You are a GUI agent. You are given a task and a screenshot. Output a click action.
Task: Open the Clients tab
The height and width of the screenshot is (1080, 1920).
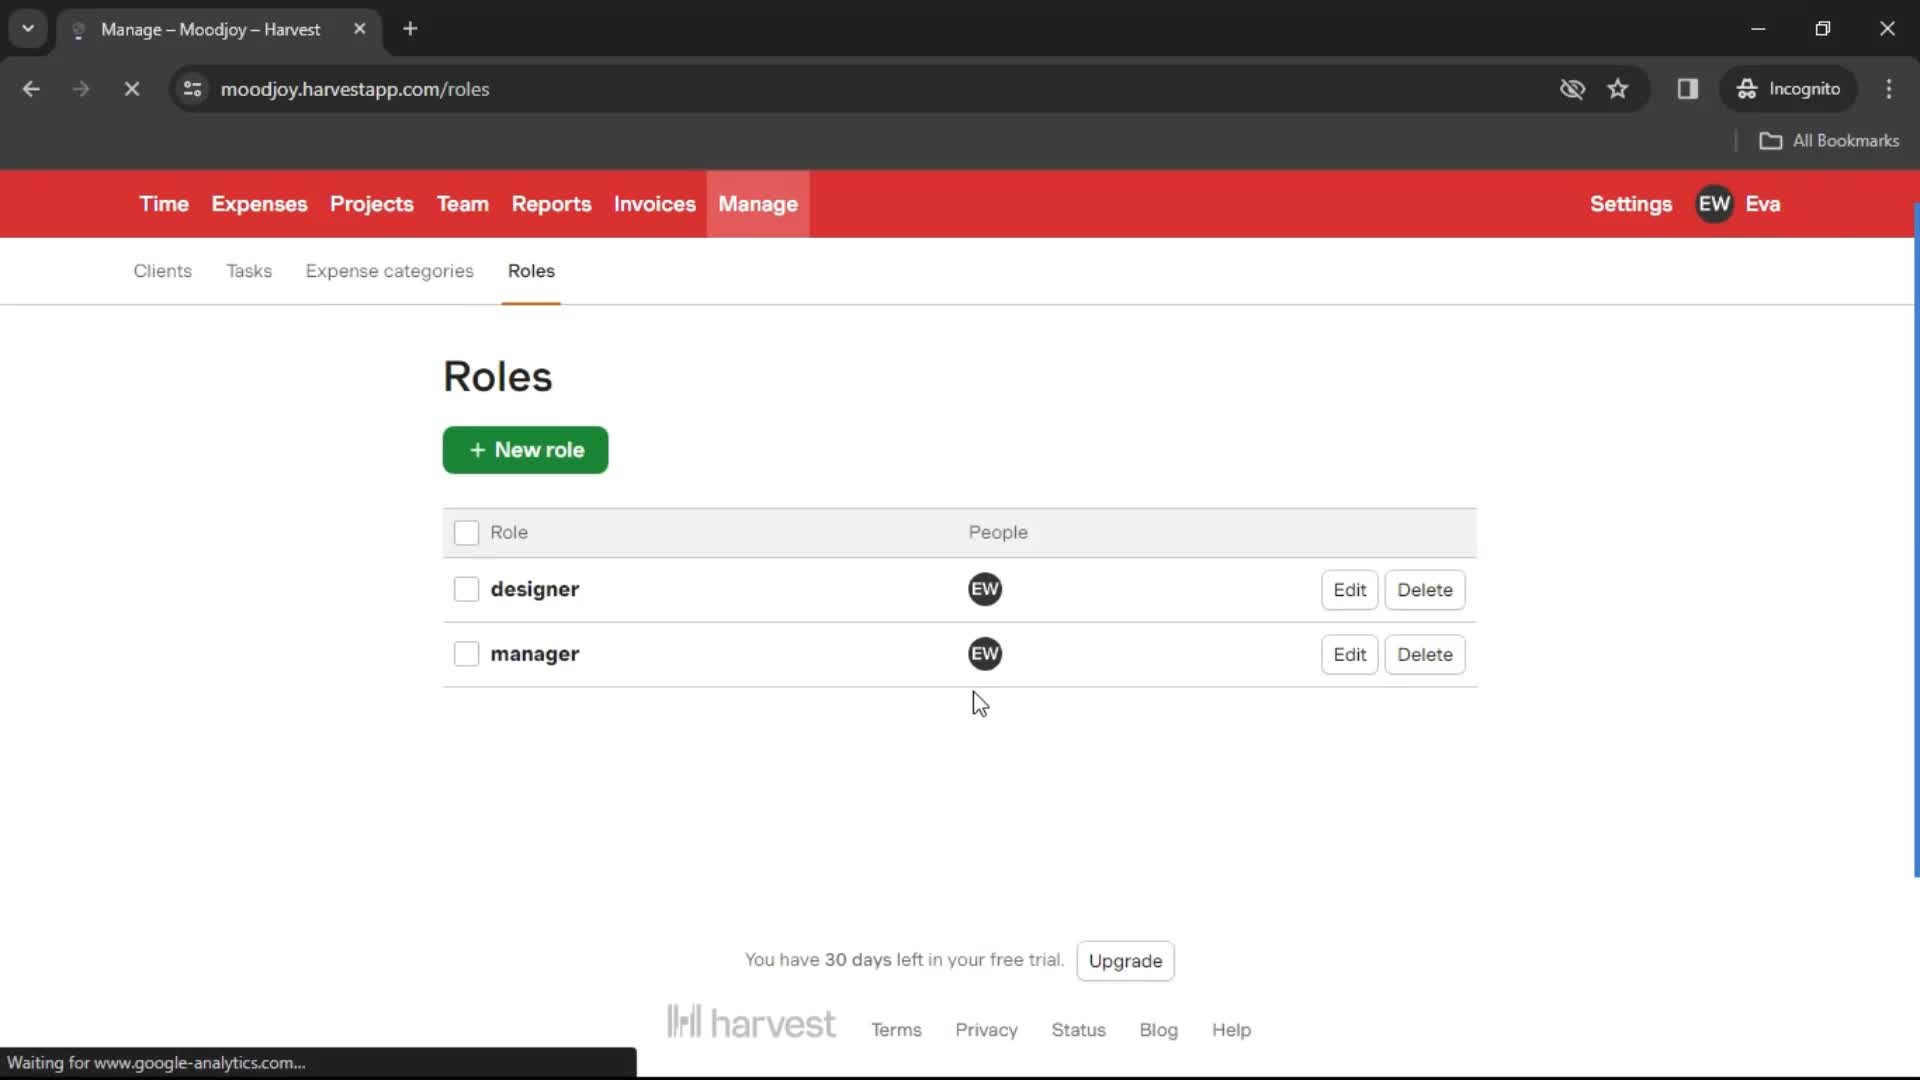coord(162,270)
